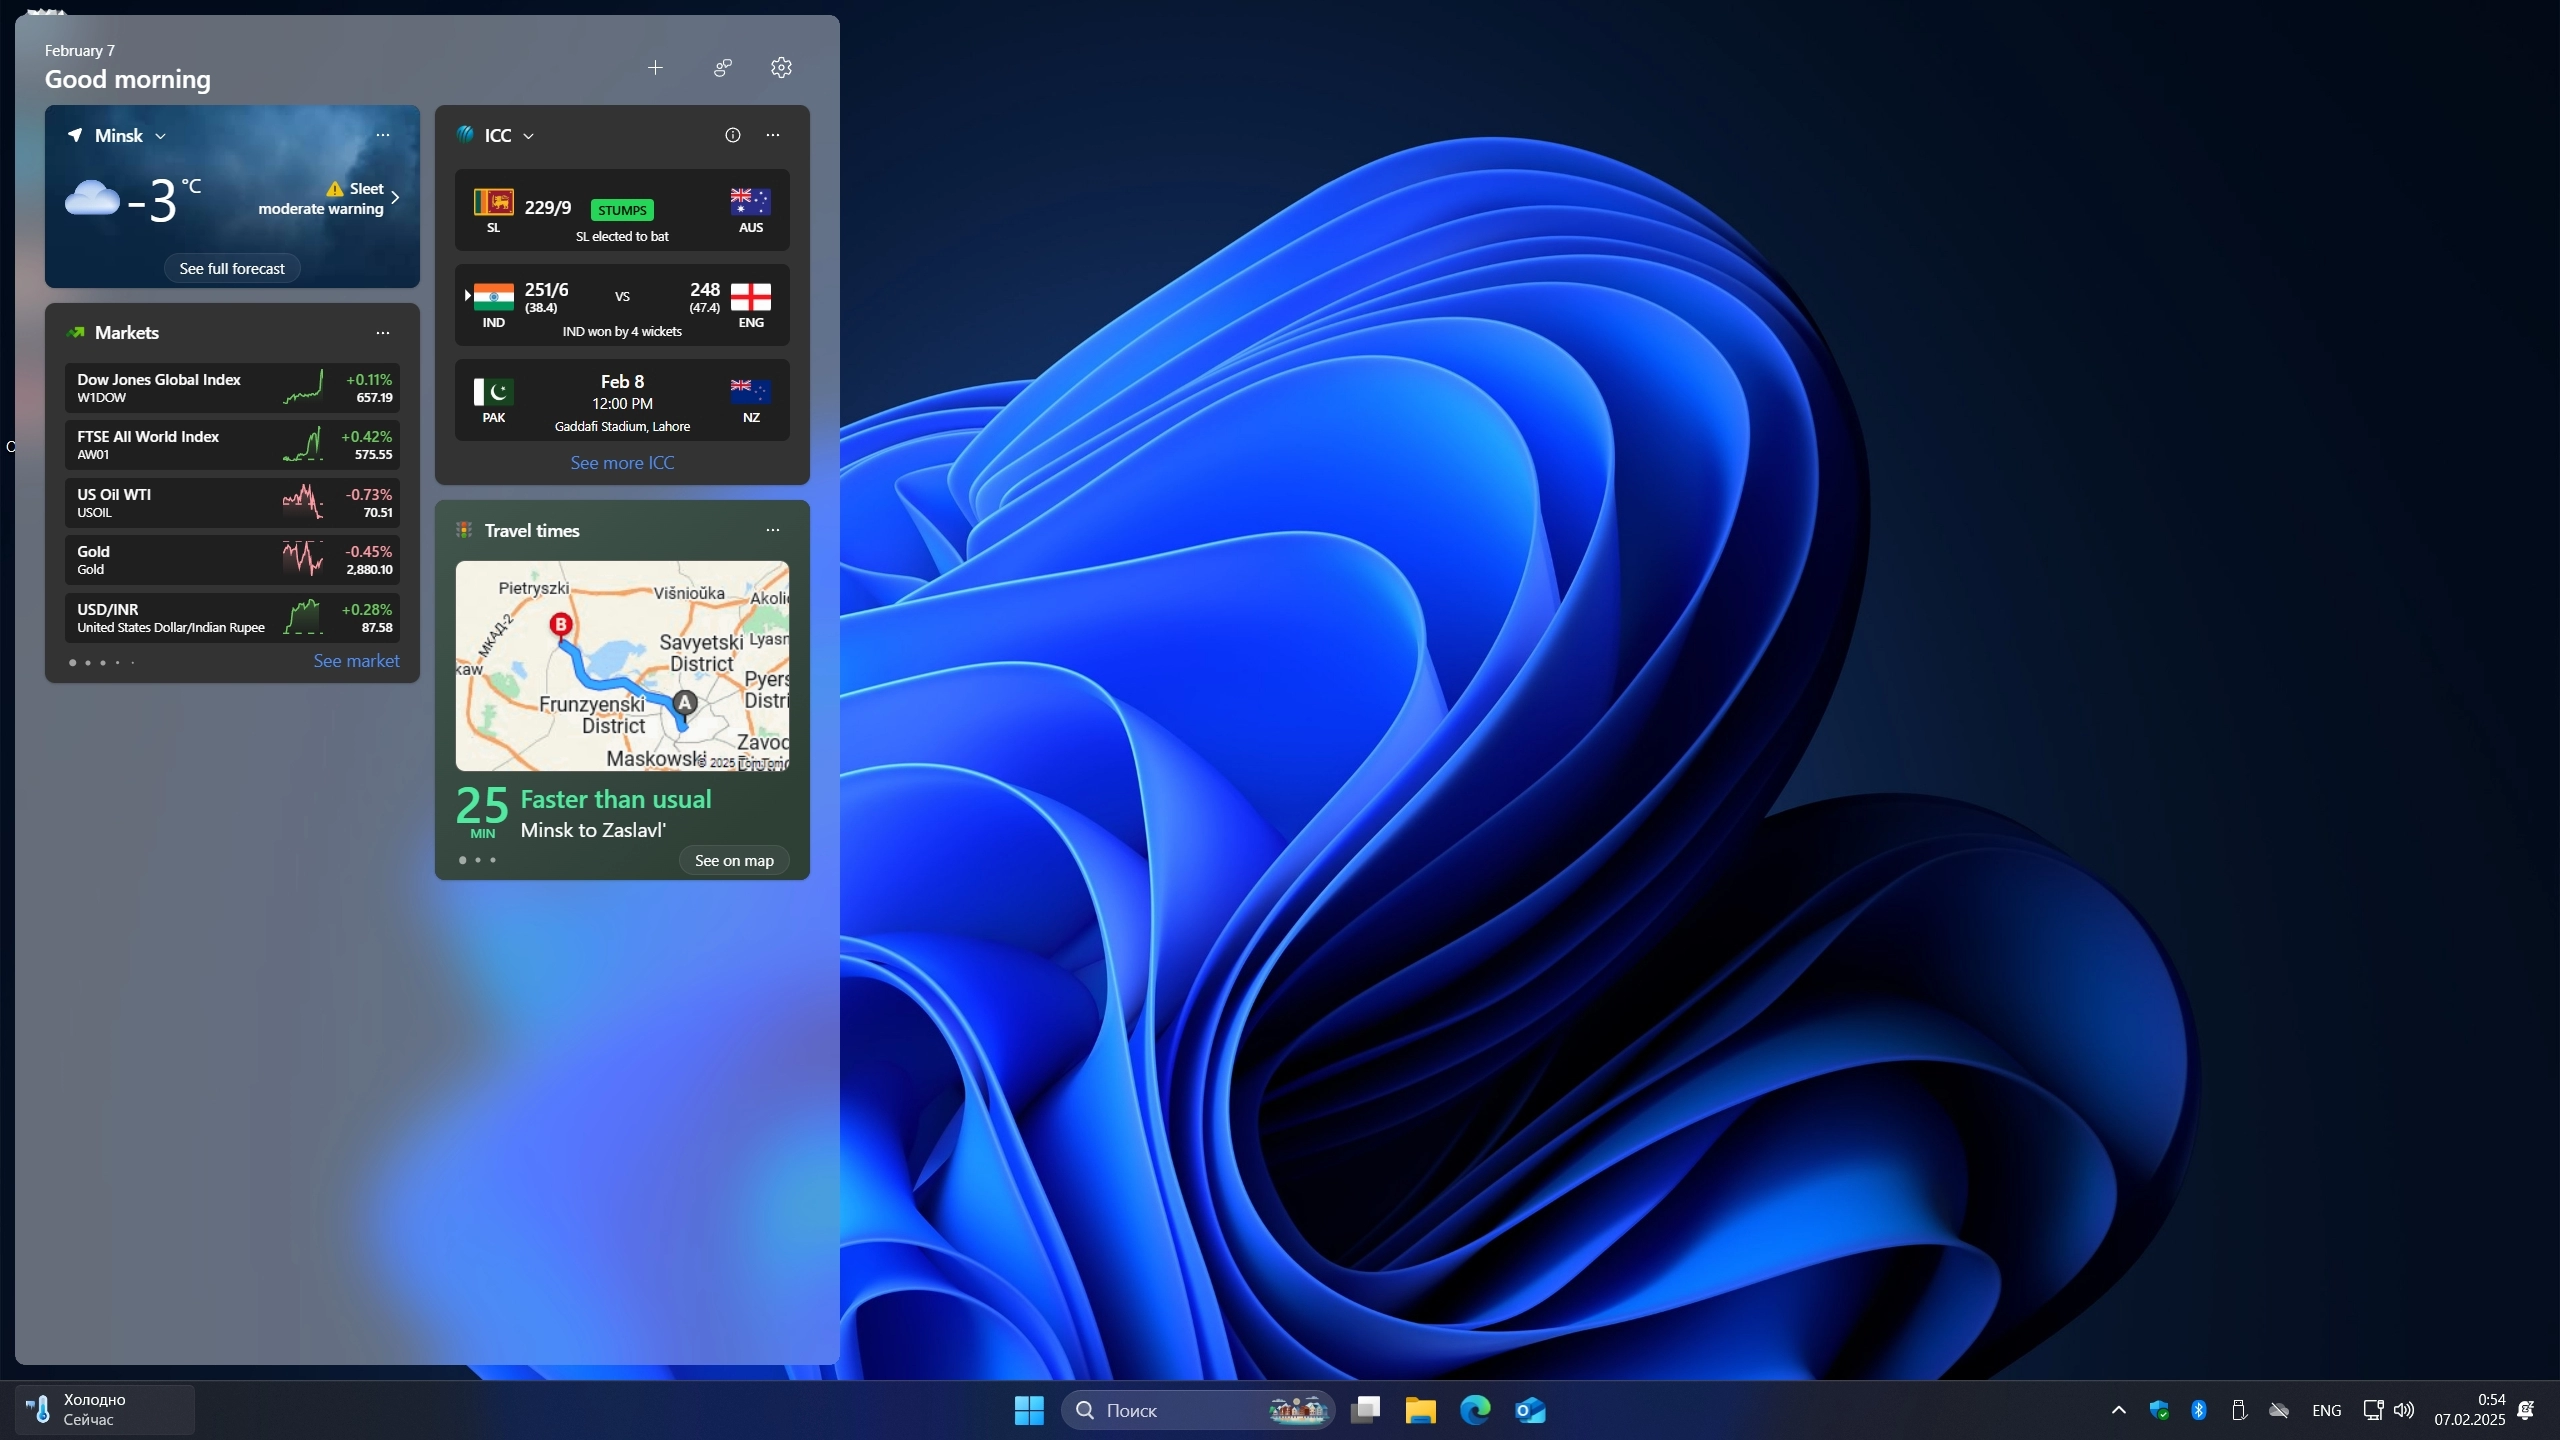Image resolution: width=2560 pixels, height=1440 pixels.
Task: Open the widgets settings gear icon
Action: point(781,67)
